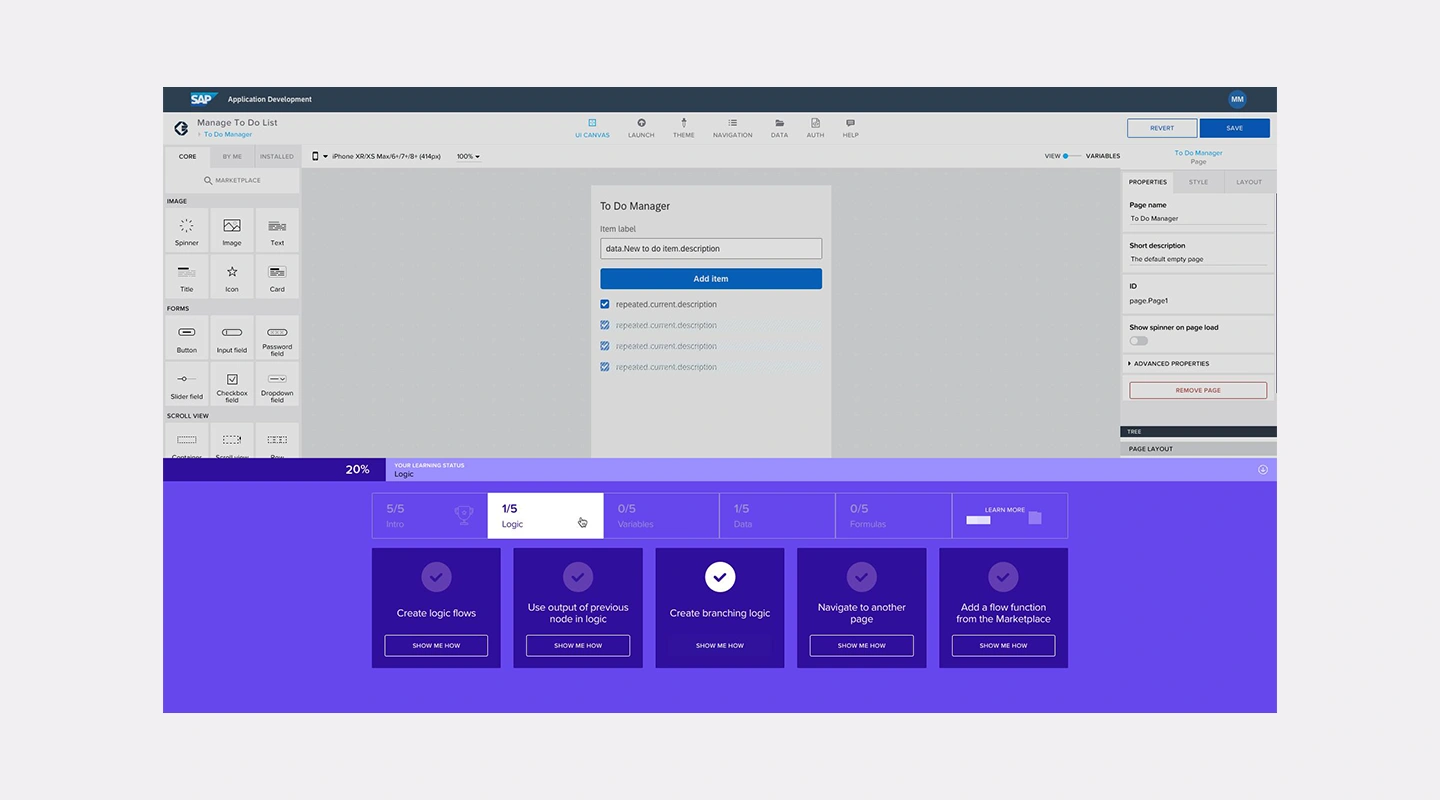Toggle the View / Variables switch
Image resolution: width=1440 pixels, height=800 pixels.
tap(1072, 156)
